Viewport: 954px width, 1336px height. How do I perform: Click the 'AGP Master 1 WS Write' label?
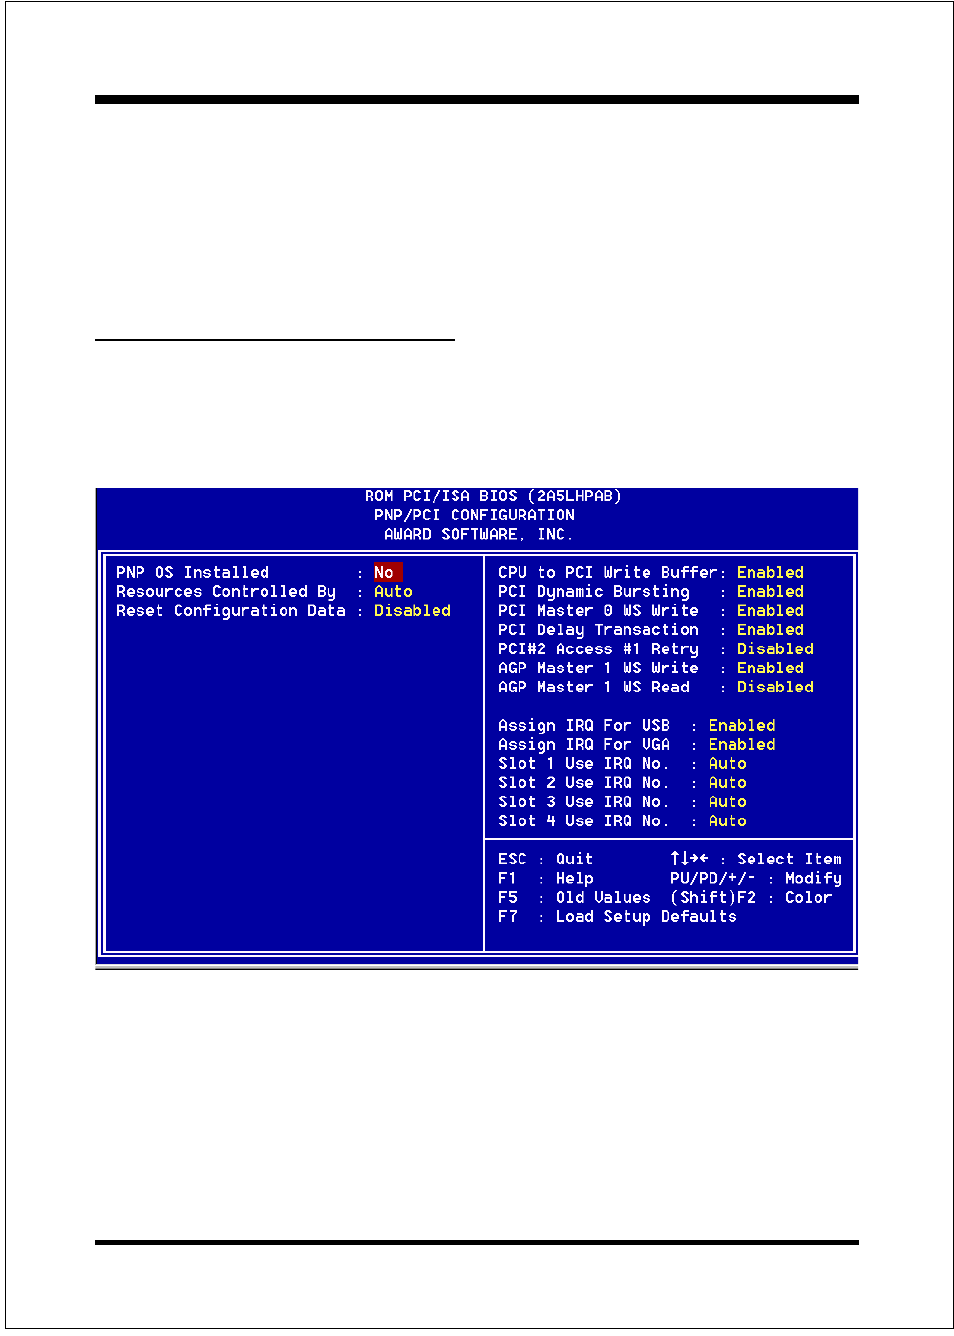click(x=598, y=667)
